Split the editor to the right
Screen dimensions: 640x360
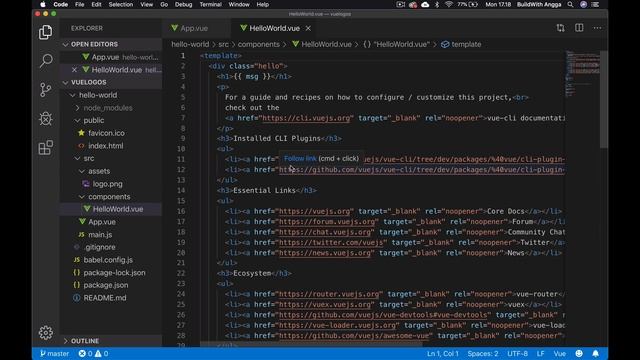(x=579, y=28)
